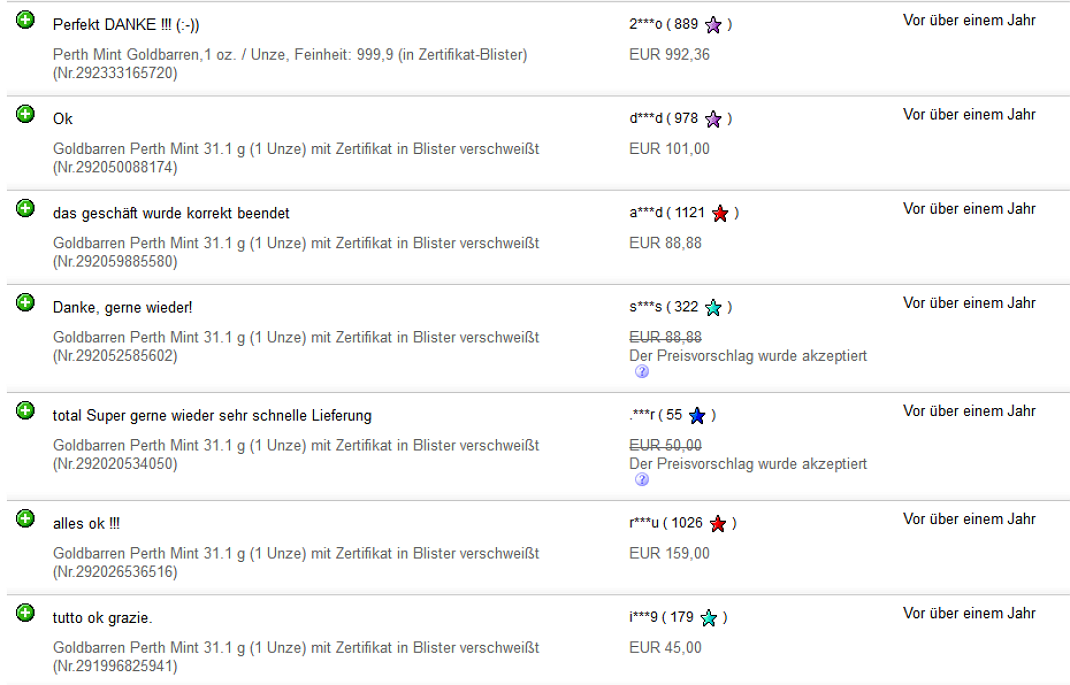Open buyer profile a***d

click(646, 213)
